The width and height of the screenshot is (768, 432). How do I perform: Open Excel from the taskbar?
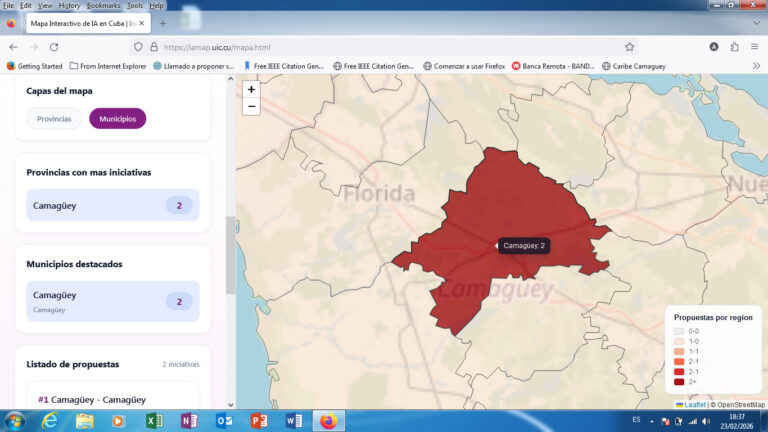tap(154, 420)
